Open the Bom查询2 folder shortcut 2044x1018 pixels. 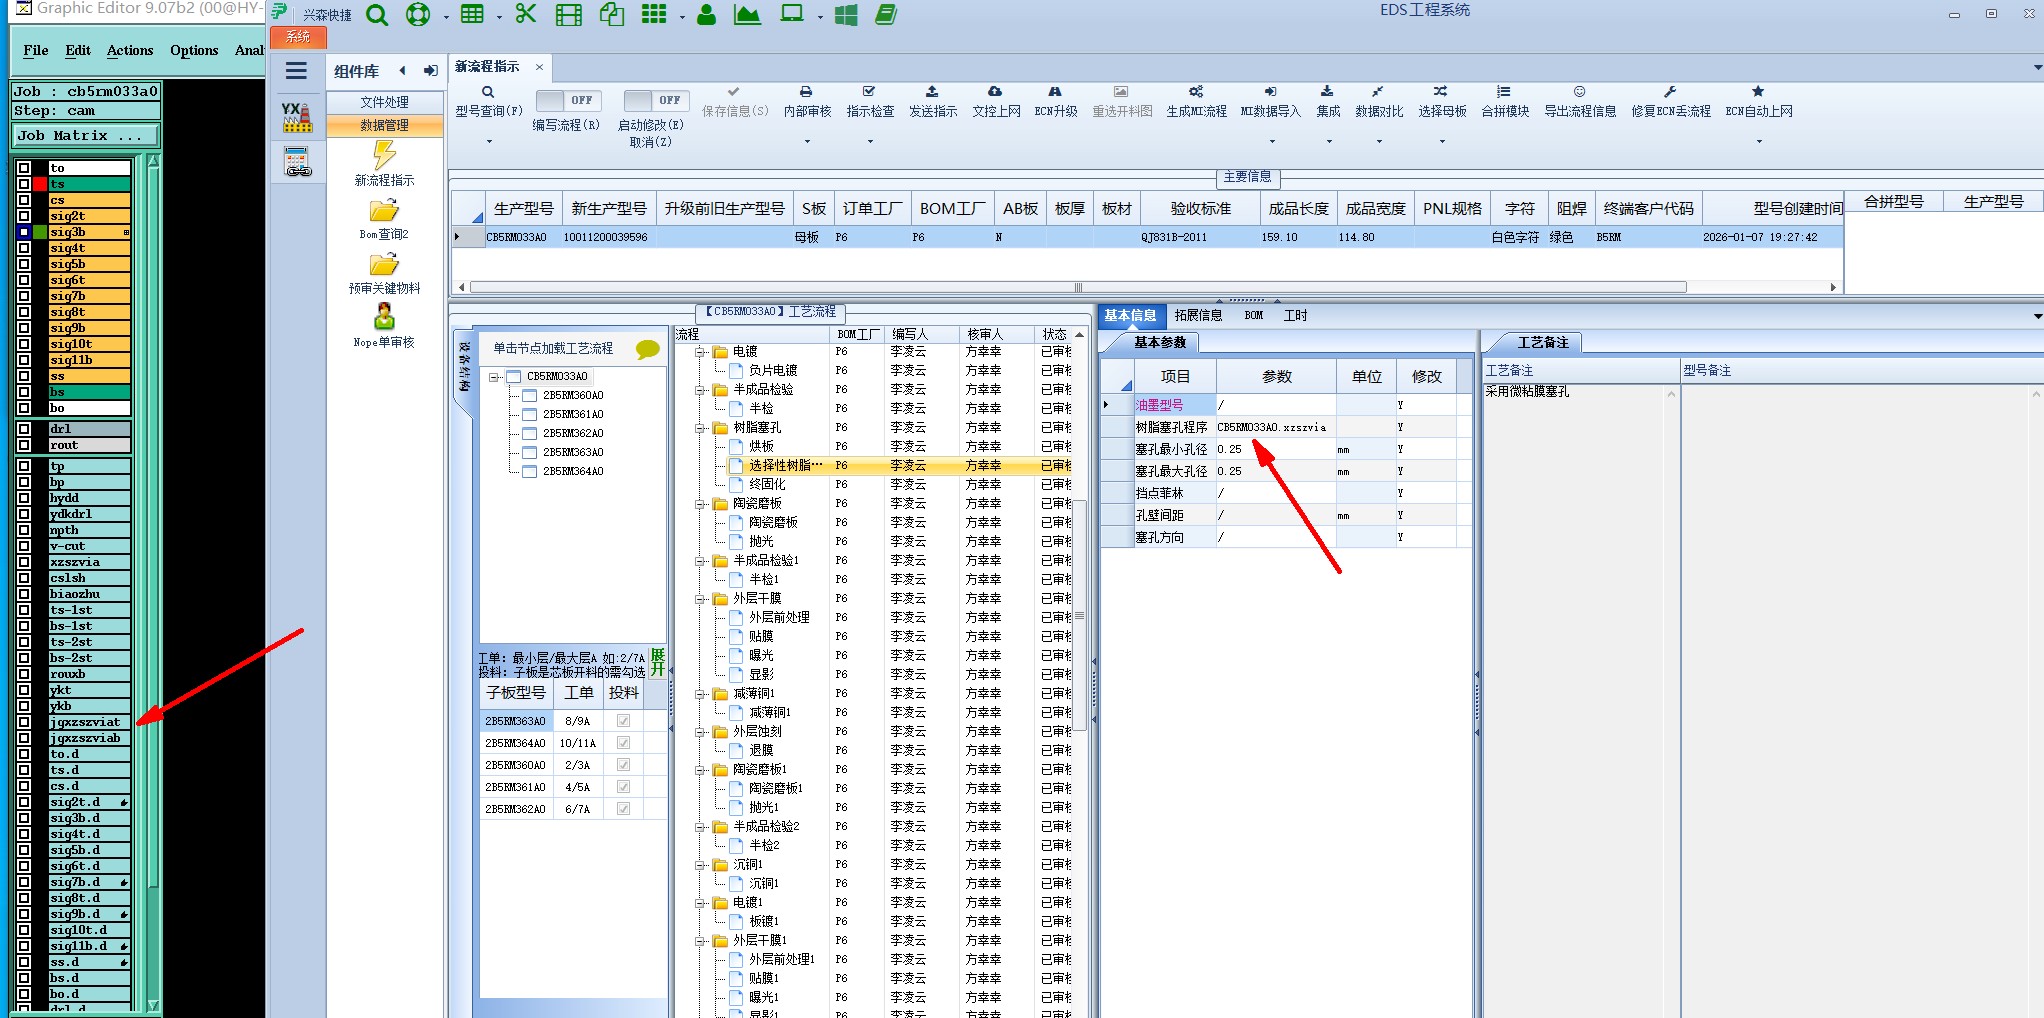click(x=384, y=210)
